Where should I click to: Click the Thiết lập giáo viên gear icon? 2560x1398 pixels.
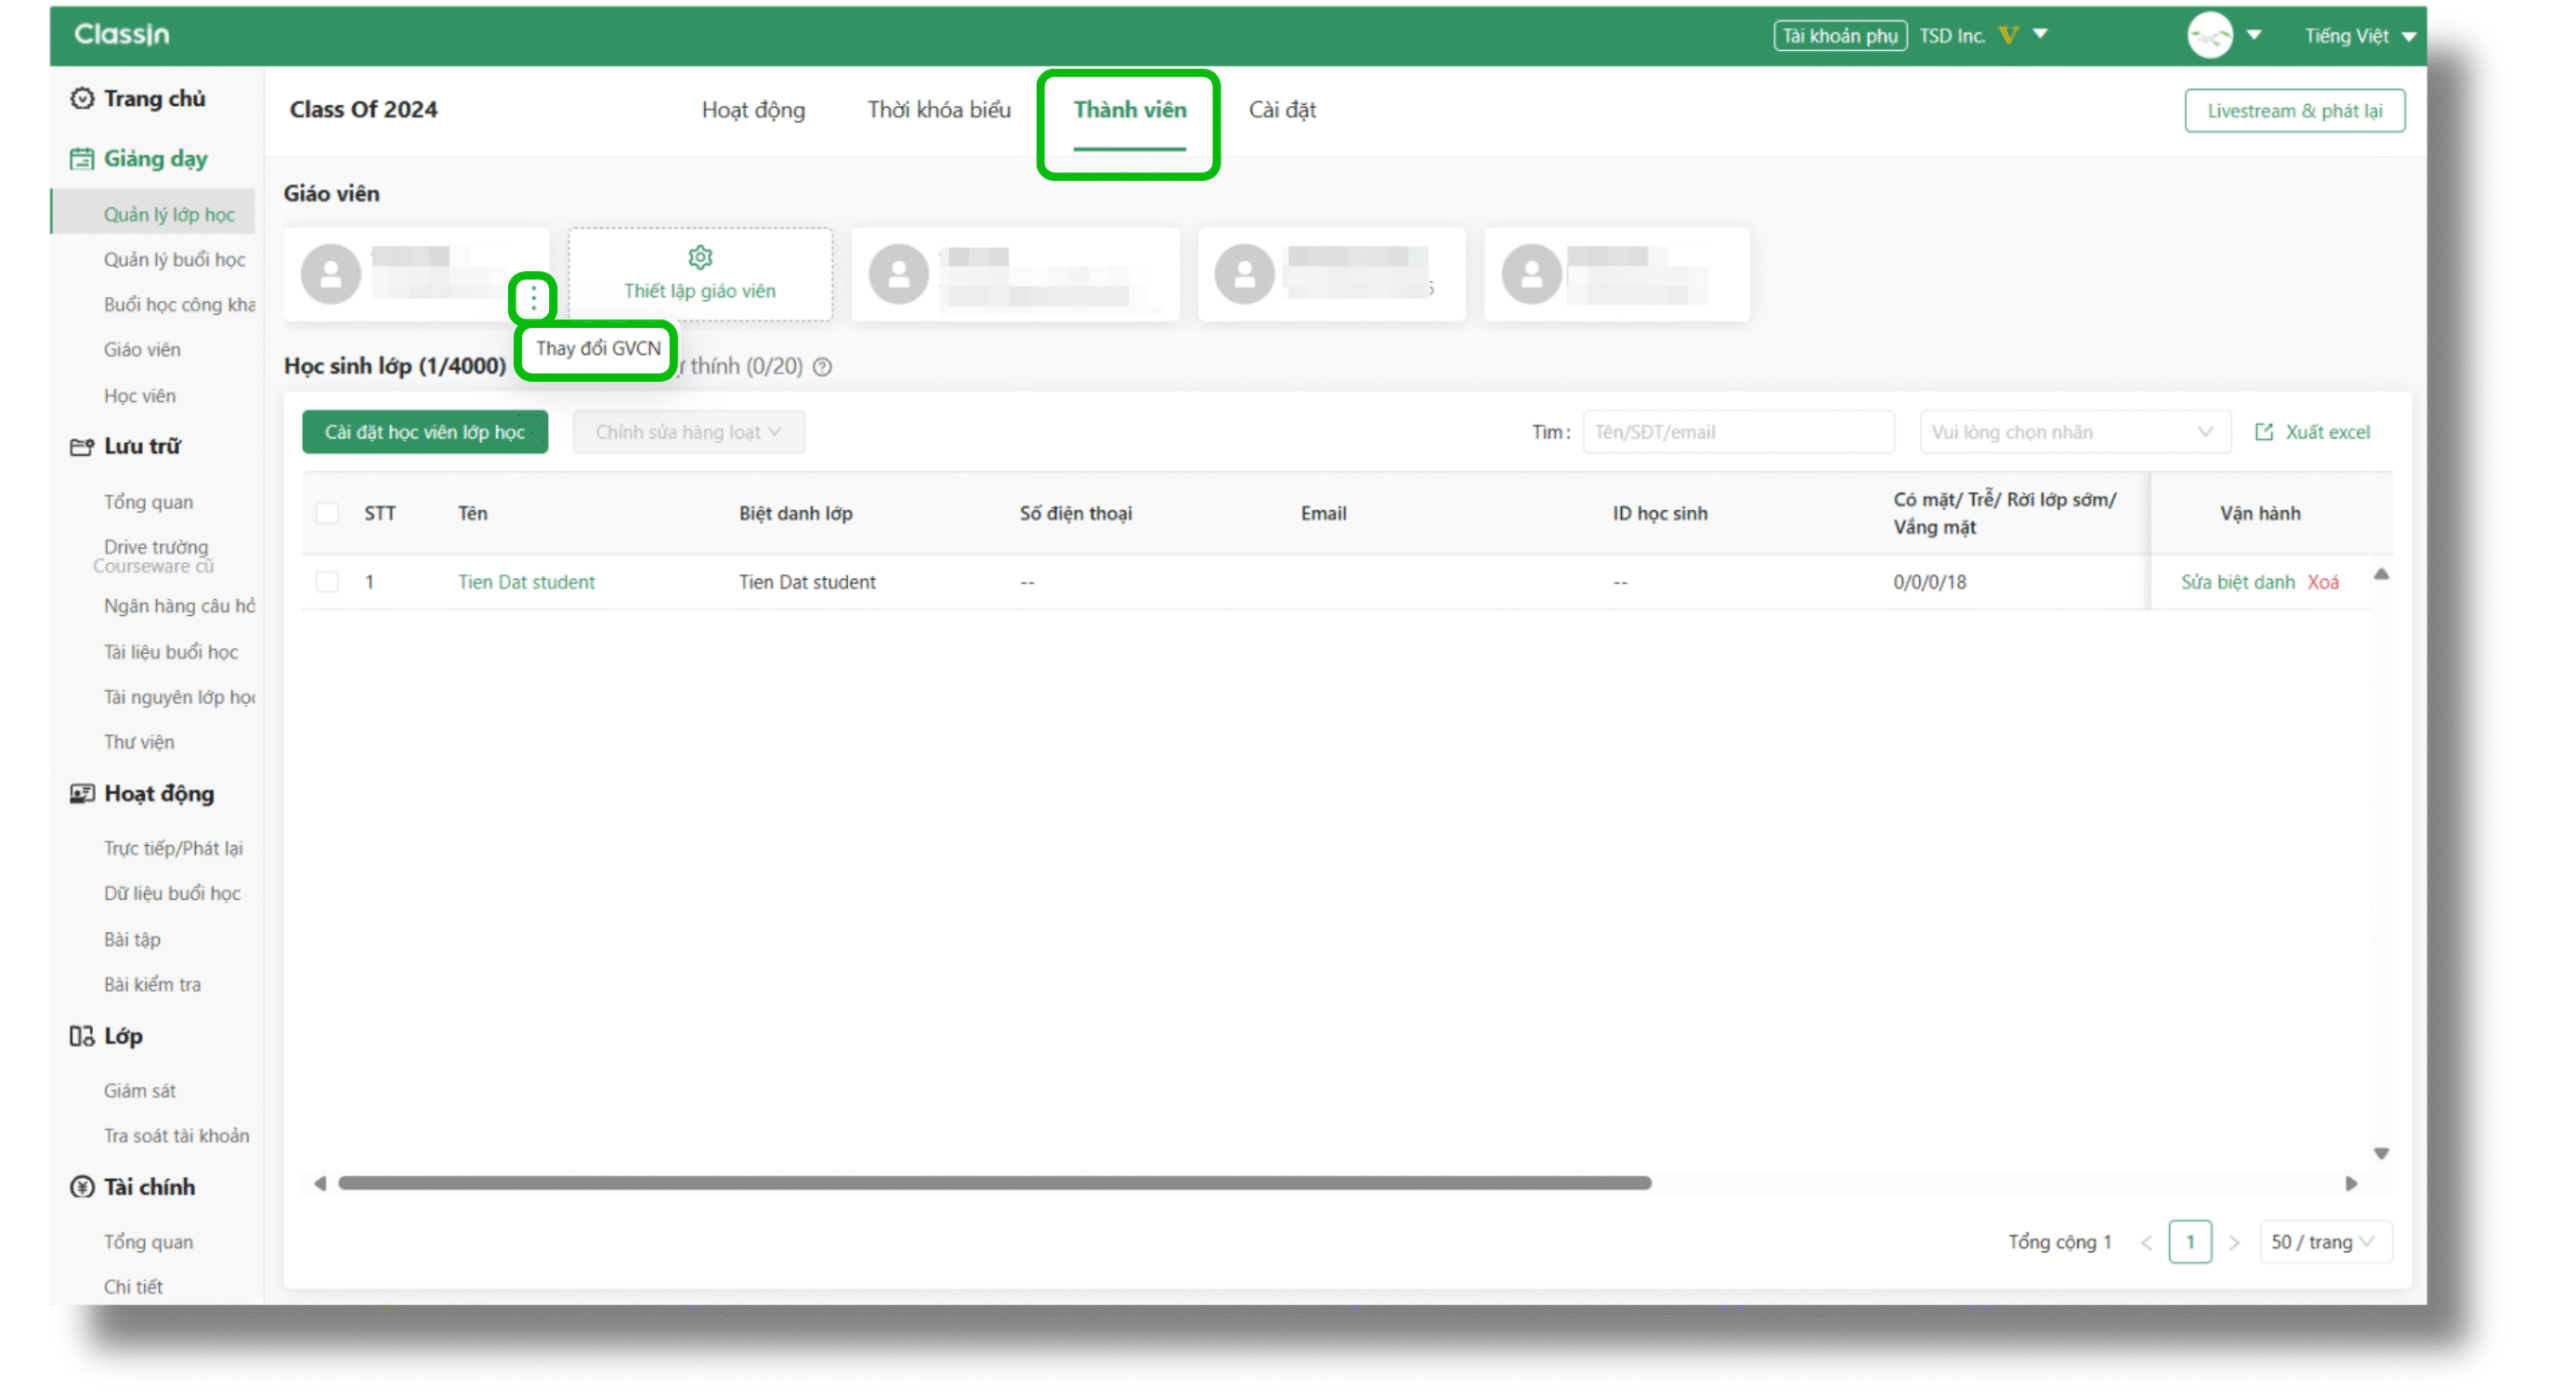700,258
